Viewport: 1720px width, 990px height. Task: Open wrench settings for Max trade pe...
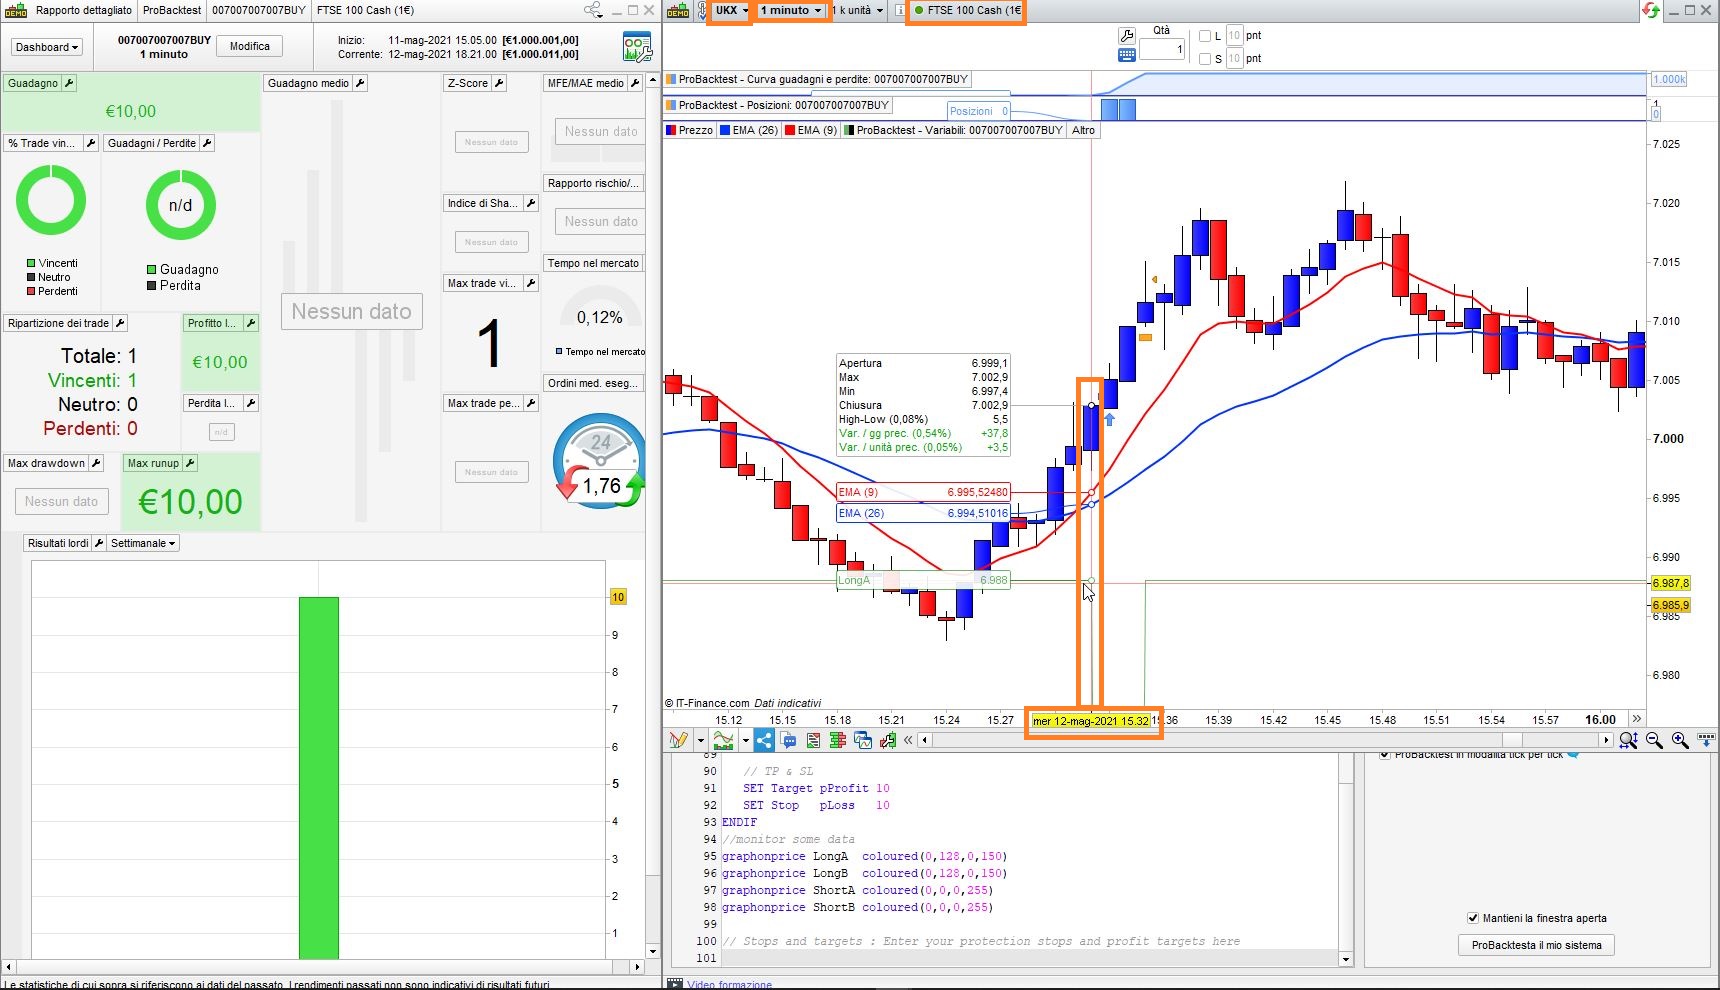[531, 403]
